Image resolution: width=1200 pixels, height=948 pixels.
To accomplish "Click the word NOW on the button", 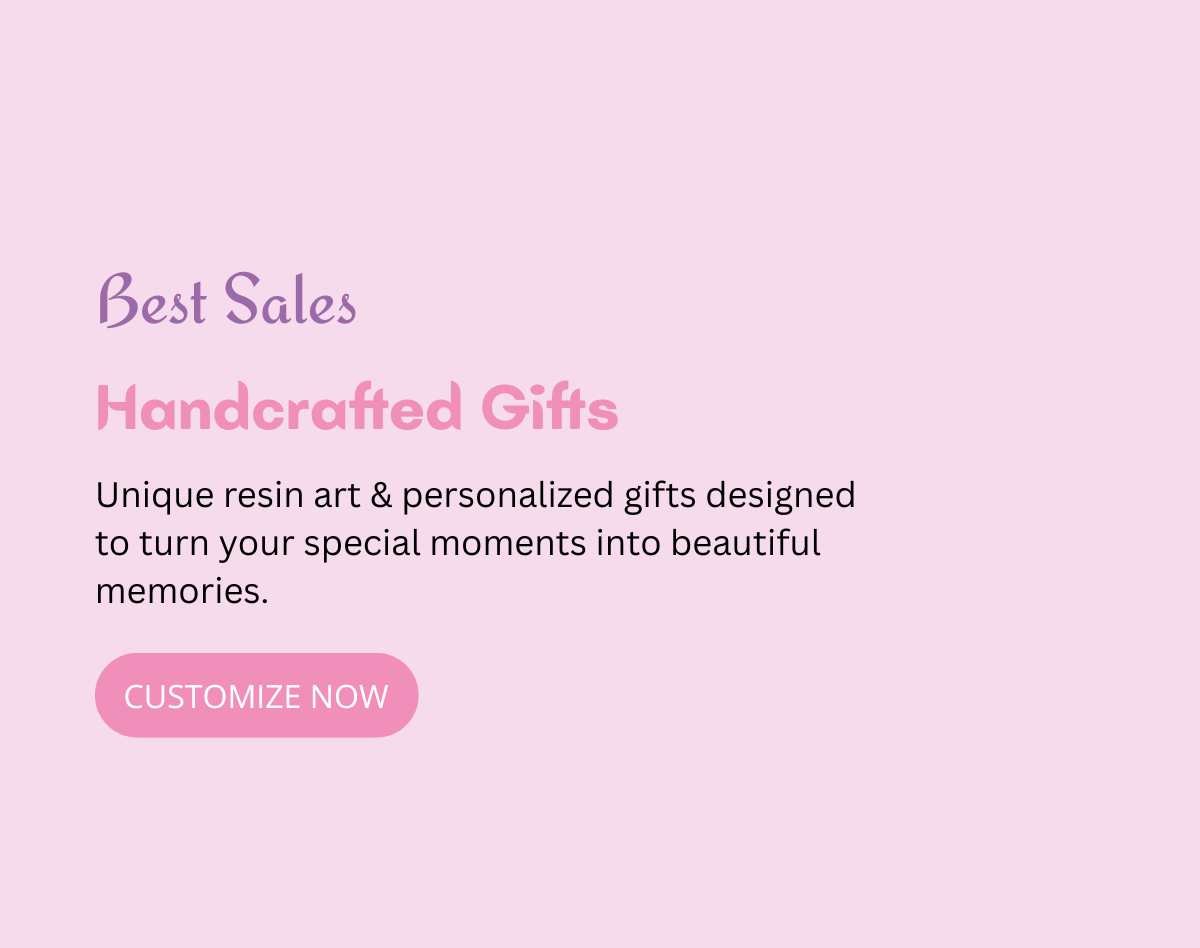I will click(351, 695).
